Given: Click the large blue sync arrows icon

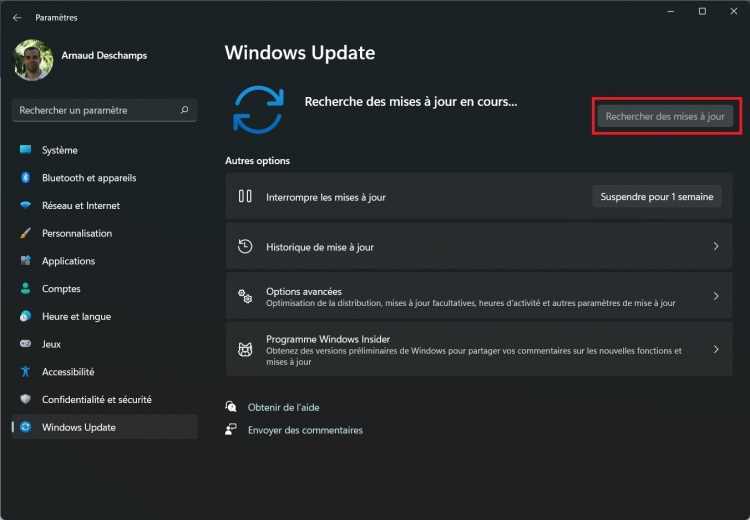Looking at the screenshot, I should [258, 110].
